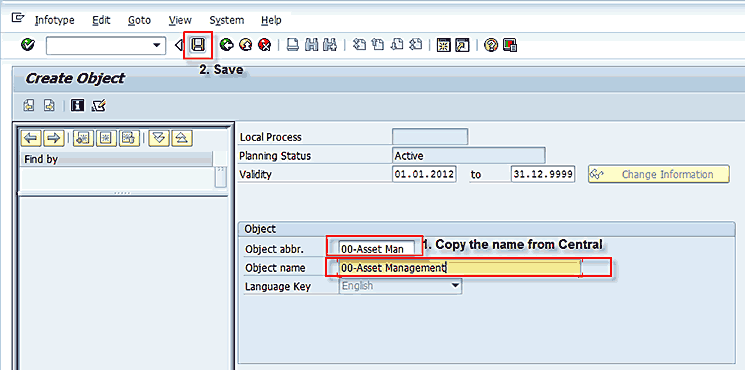Click the Print icon

point(293,45)
